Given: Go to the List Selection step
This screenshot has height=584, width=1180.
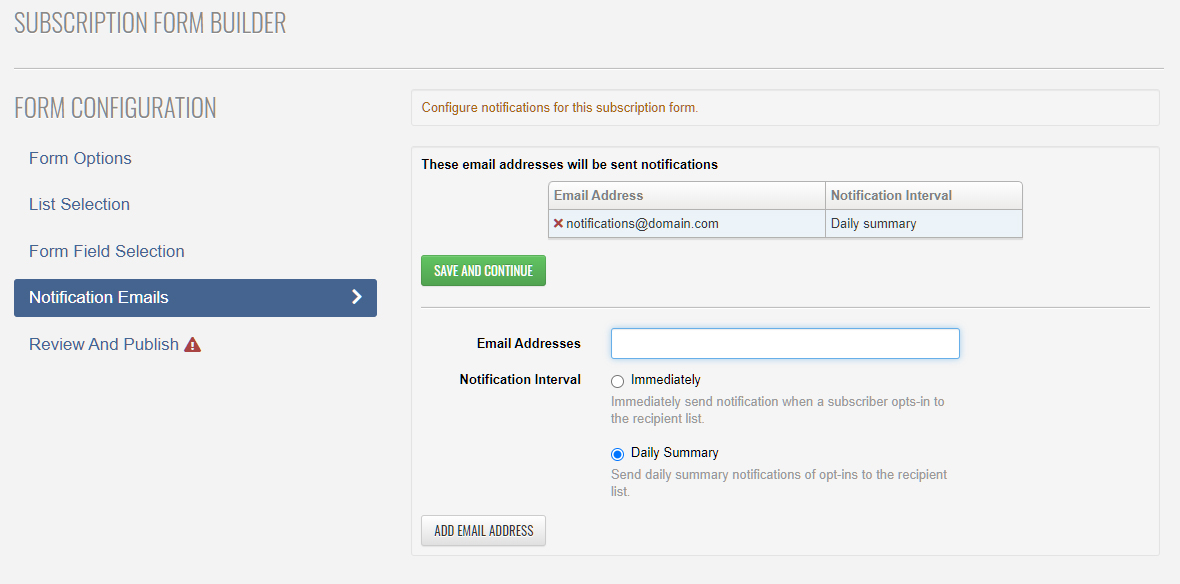Looking at the screenshot, I should (79, 204).
